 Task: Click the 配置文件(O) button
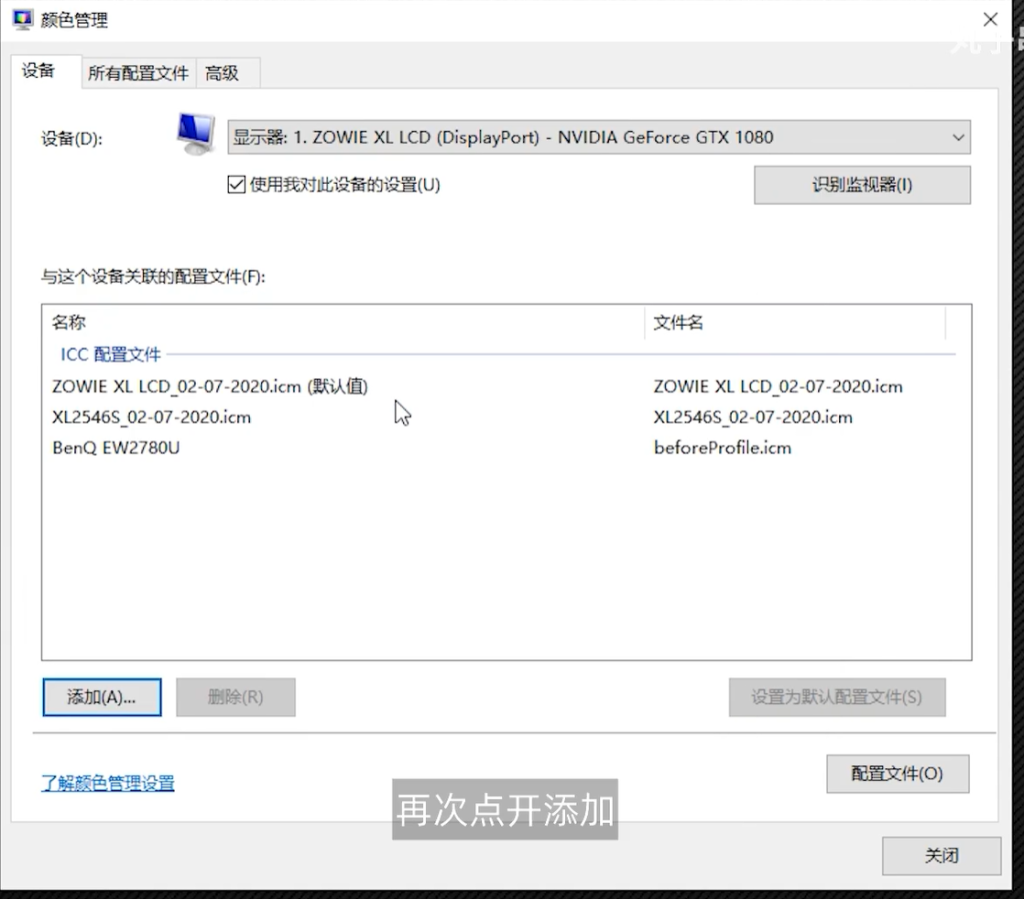point(897,774)
